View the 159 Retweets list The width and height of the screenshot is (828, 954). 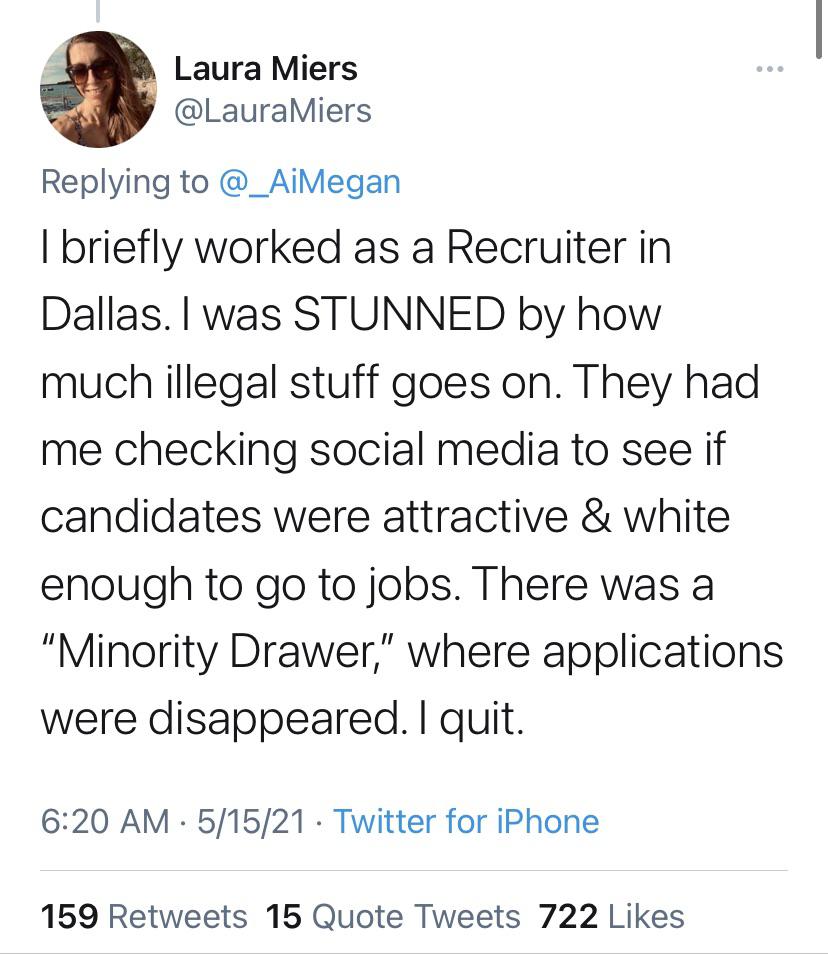pos(144,917)
